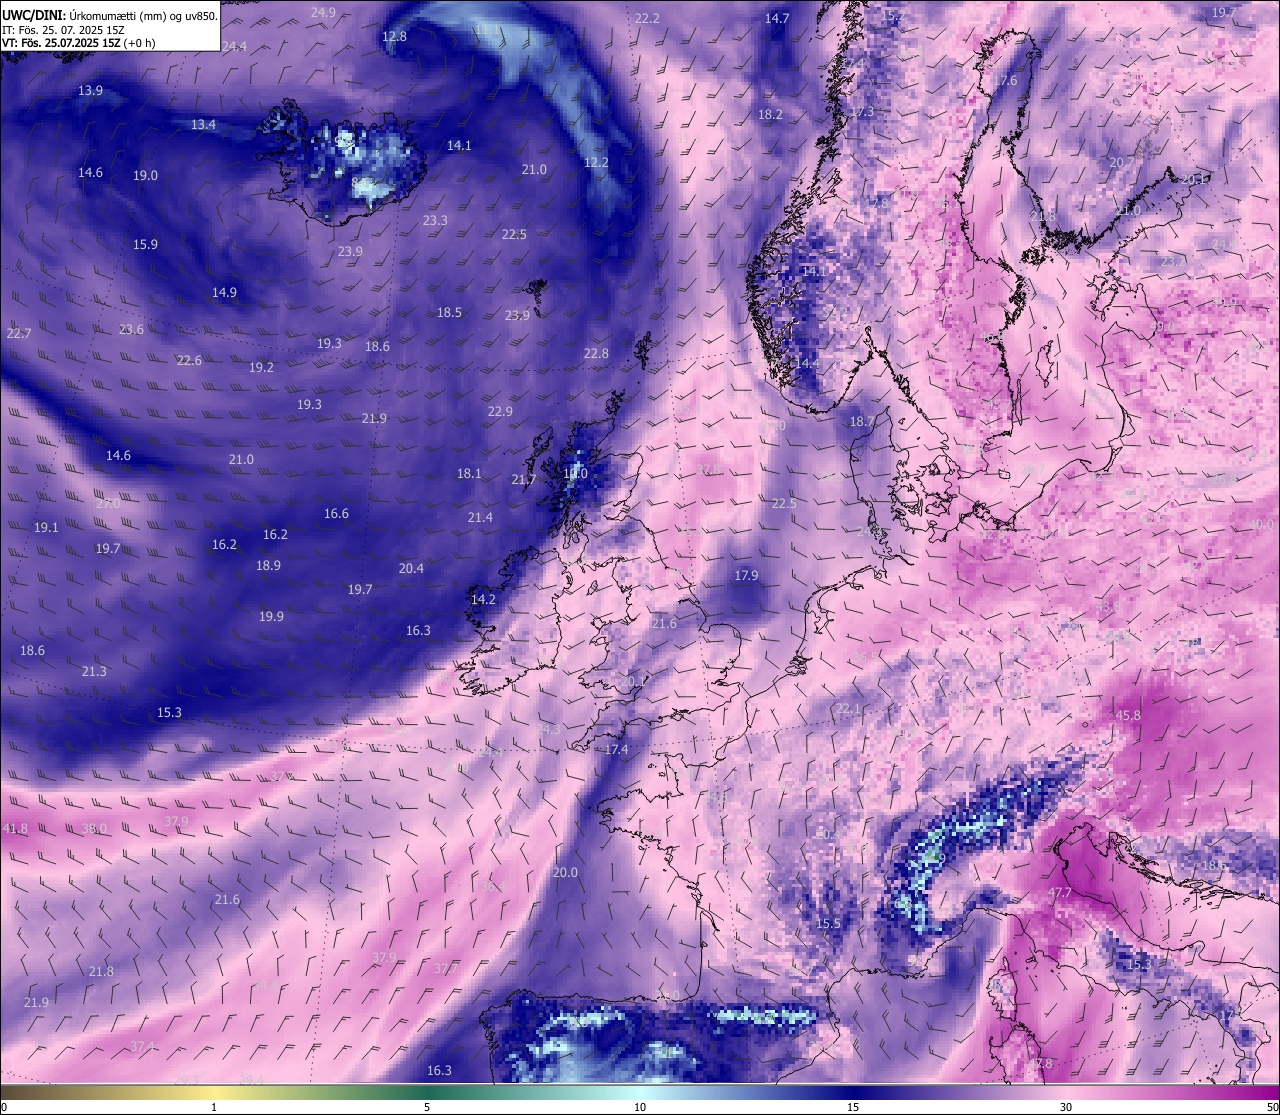Click the 22.6 value label
Viewport: 1280px width, 1115px height.
tap(189, 360)
